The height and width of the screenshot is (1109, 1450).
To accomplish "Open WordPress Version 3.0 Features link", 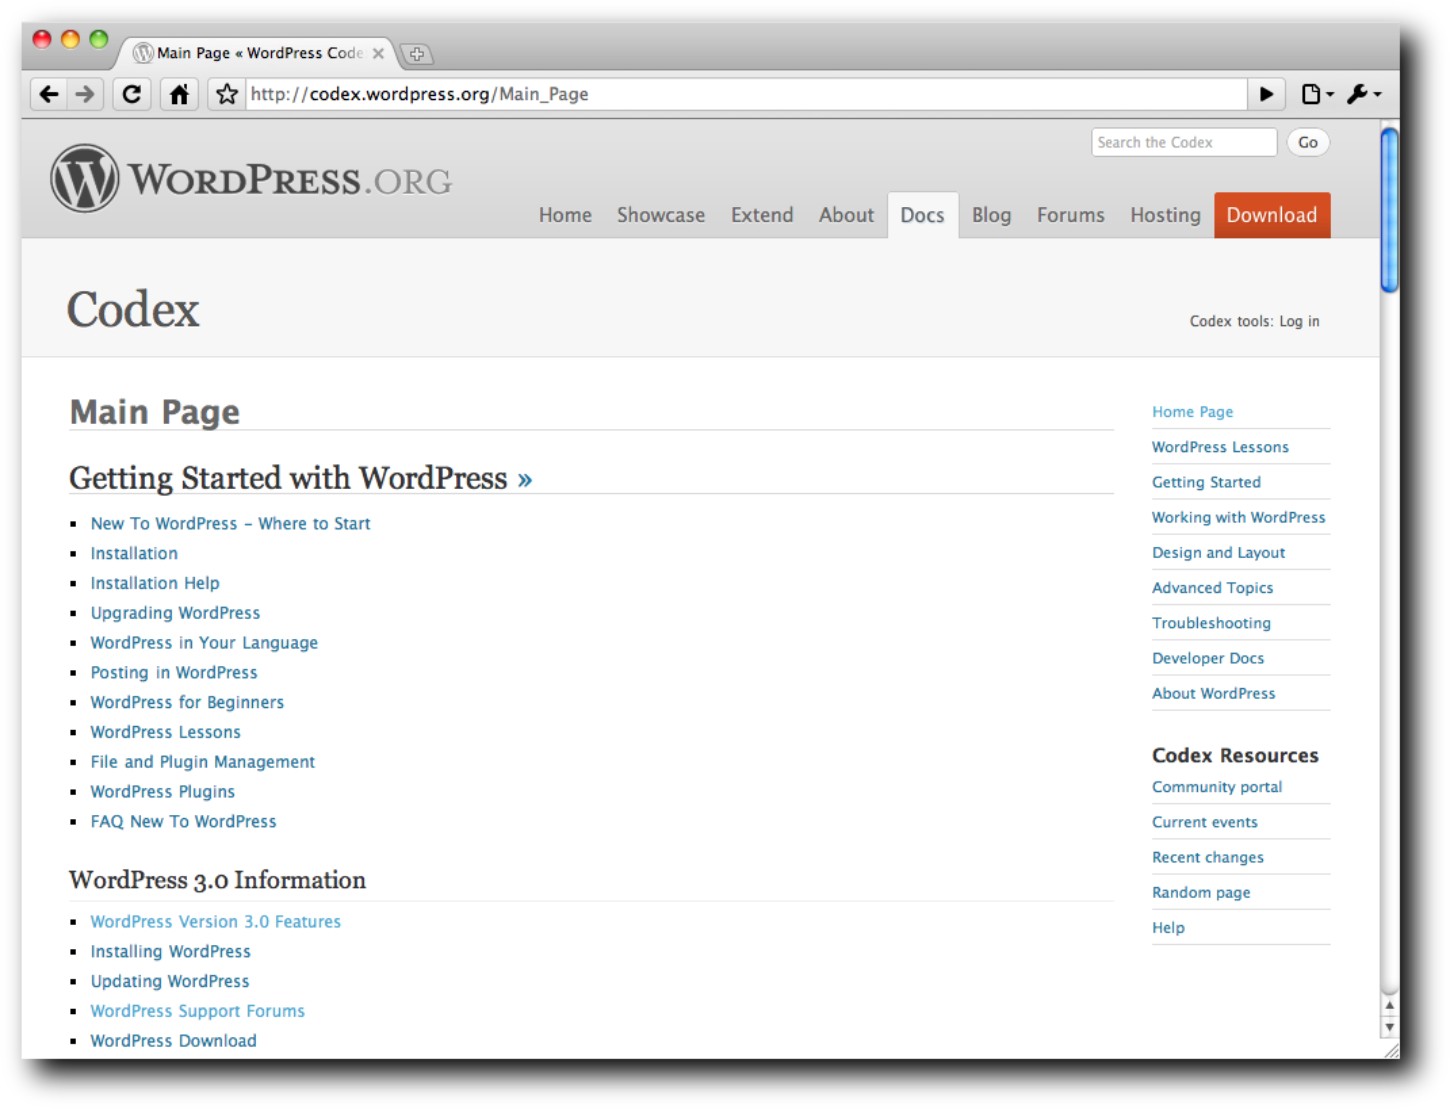I will click(215, 922).
